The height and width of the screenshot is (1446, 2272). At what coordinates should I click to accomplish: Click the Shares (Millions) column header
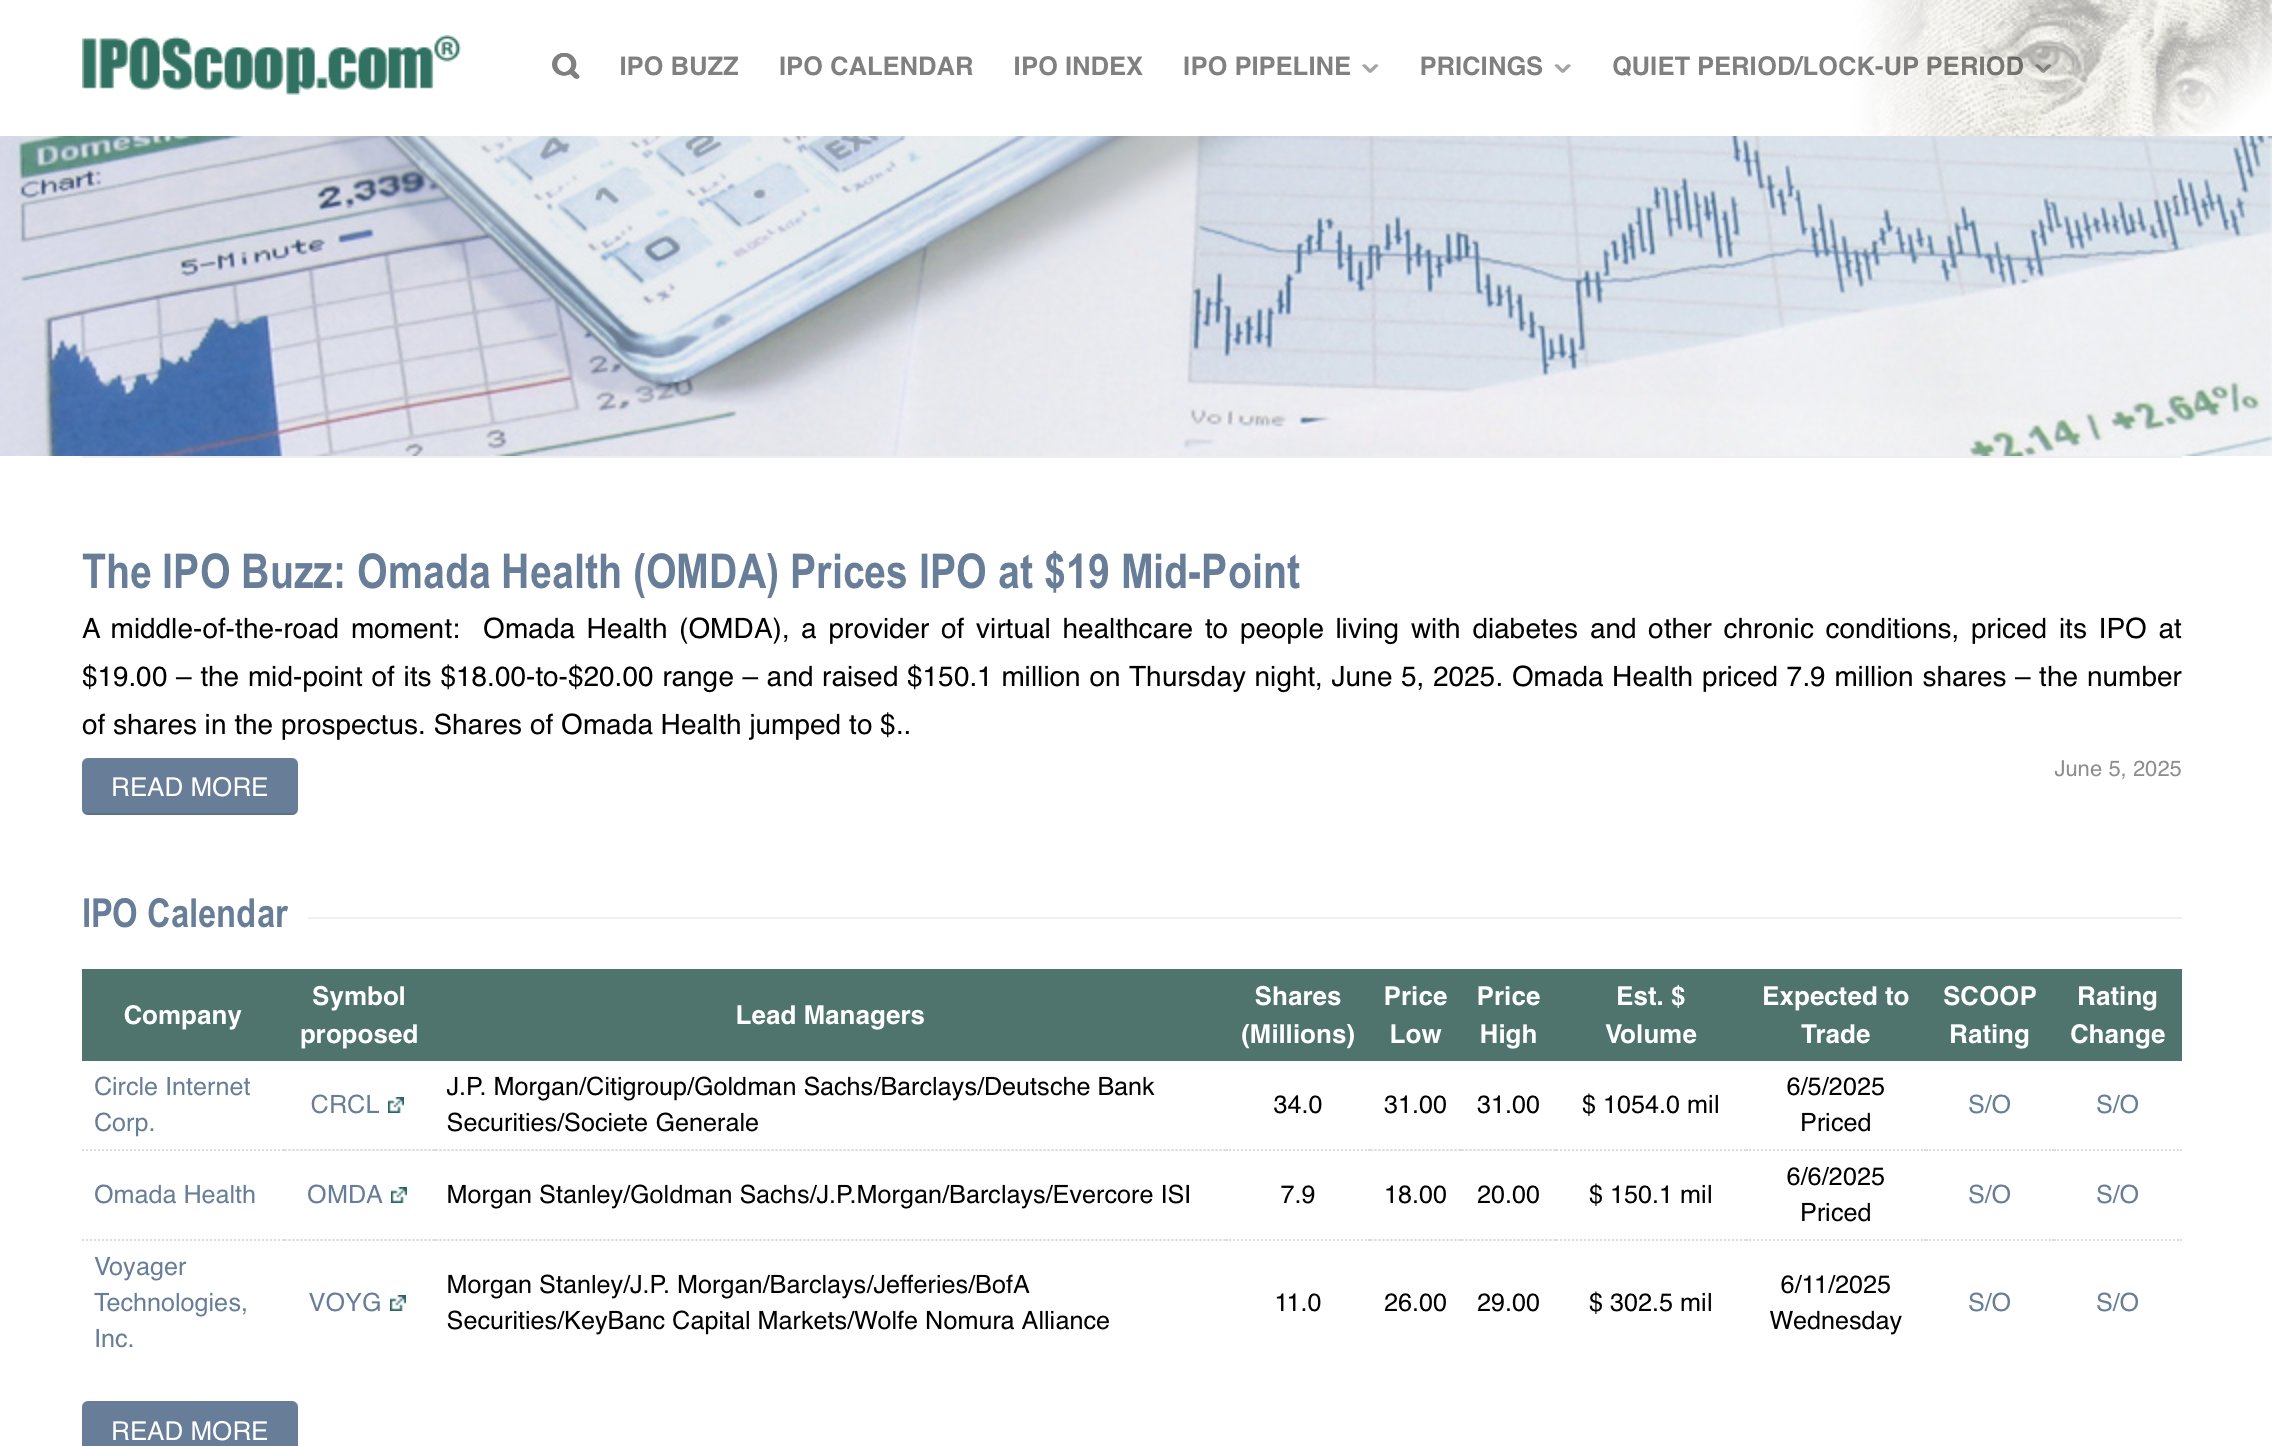point(1298,1015)
